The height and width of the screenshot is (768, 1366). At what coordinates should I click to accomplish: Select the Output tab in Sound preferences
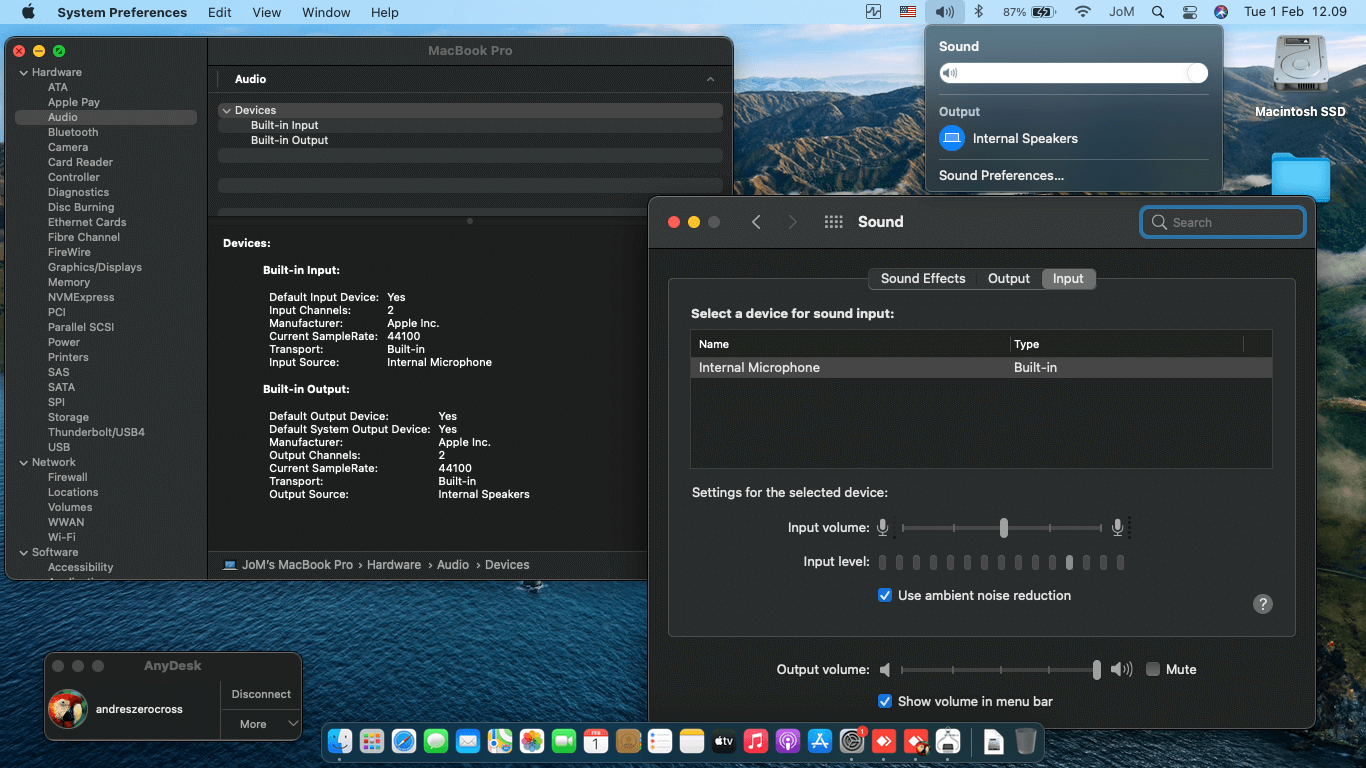tap(1008, 278)
